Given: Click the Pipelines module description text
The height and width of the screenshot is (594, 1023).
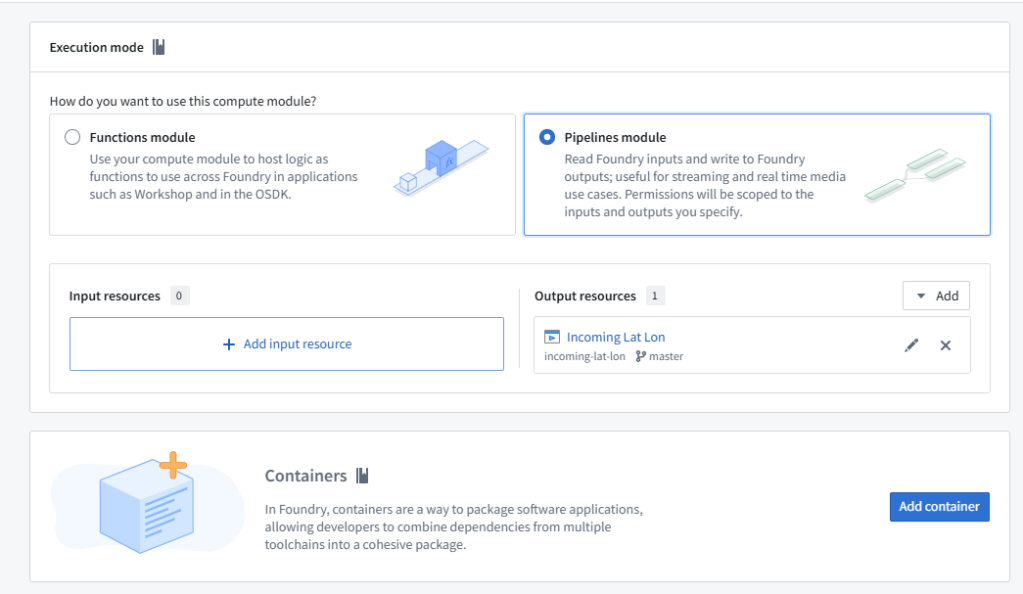Looking at the screenshot, I should 703,185.
